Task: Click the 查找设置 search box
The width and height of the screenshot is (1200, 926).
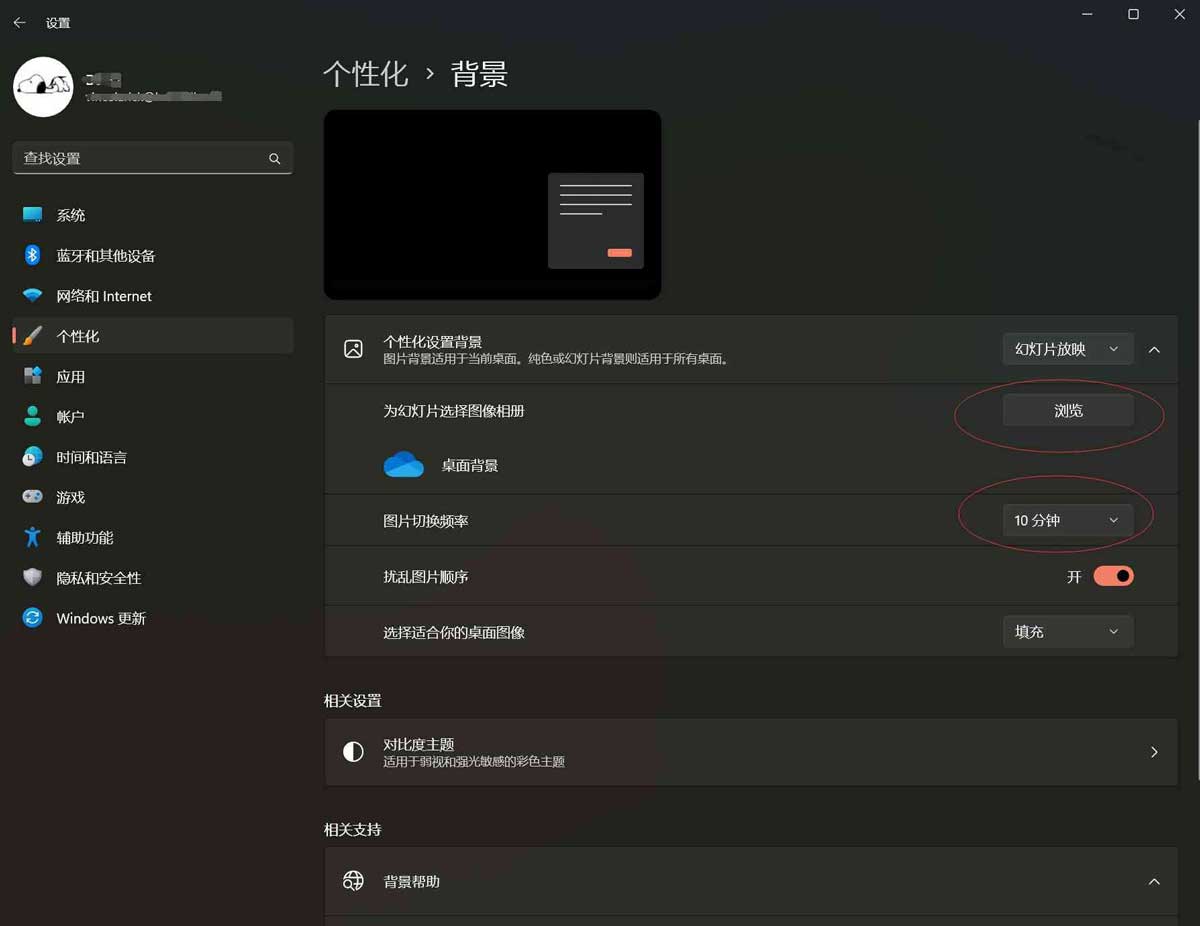Action: click(152, 158)
